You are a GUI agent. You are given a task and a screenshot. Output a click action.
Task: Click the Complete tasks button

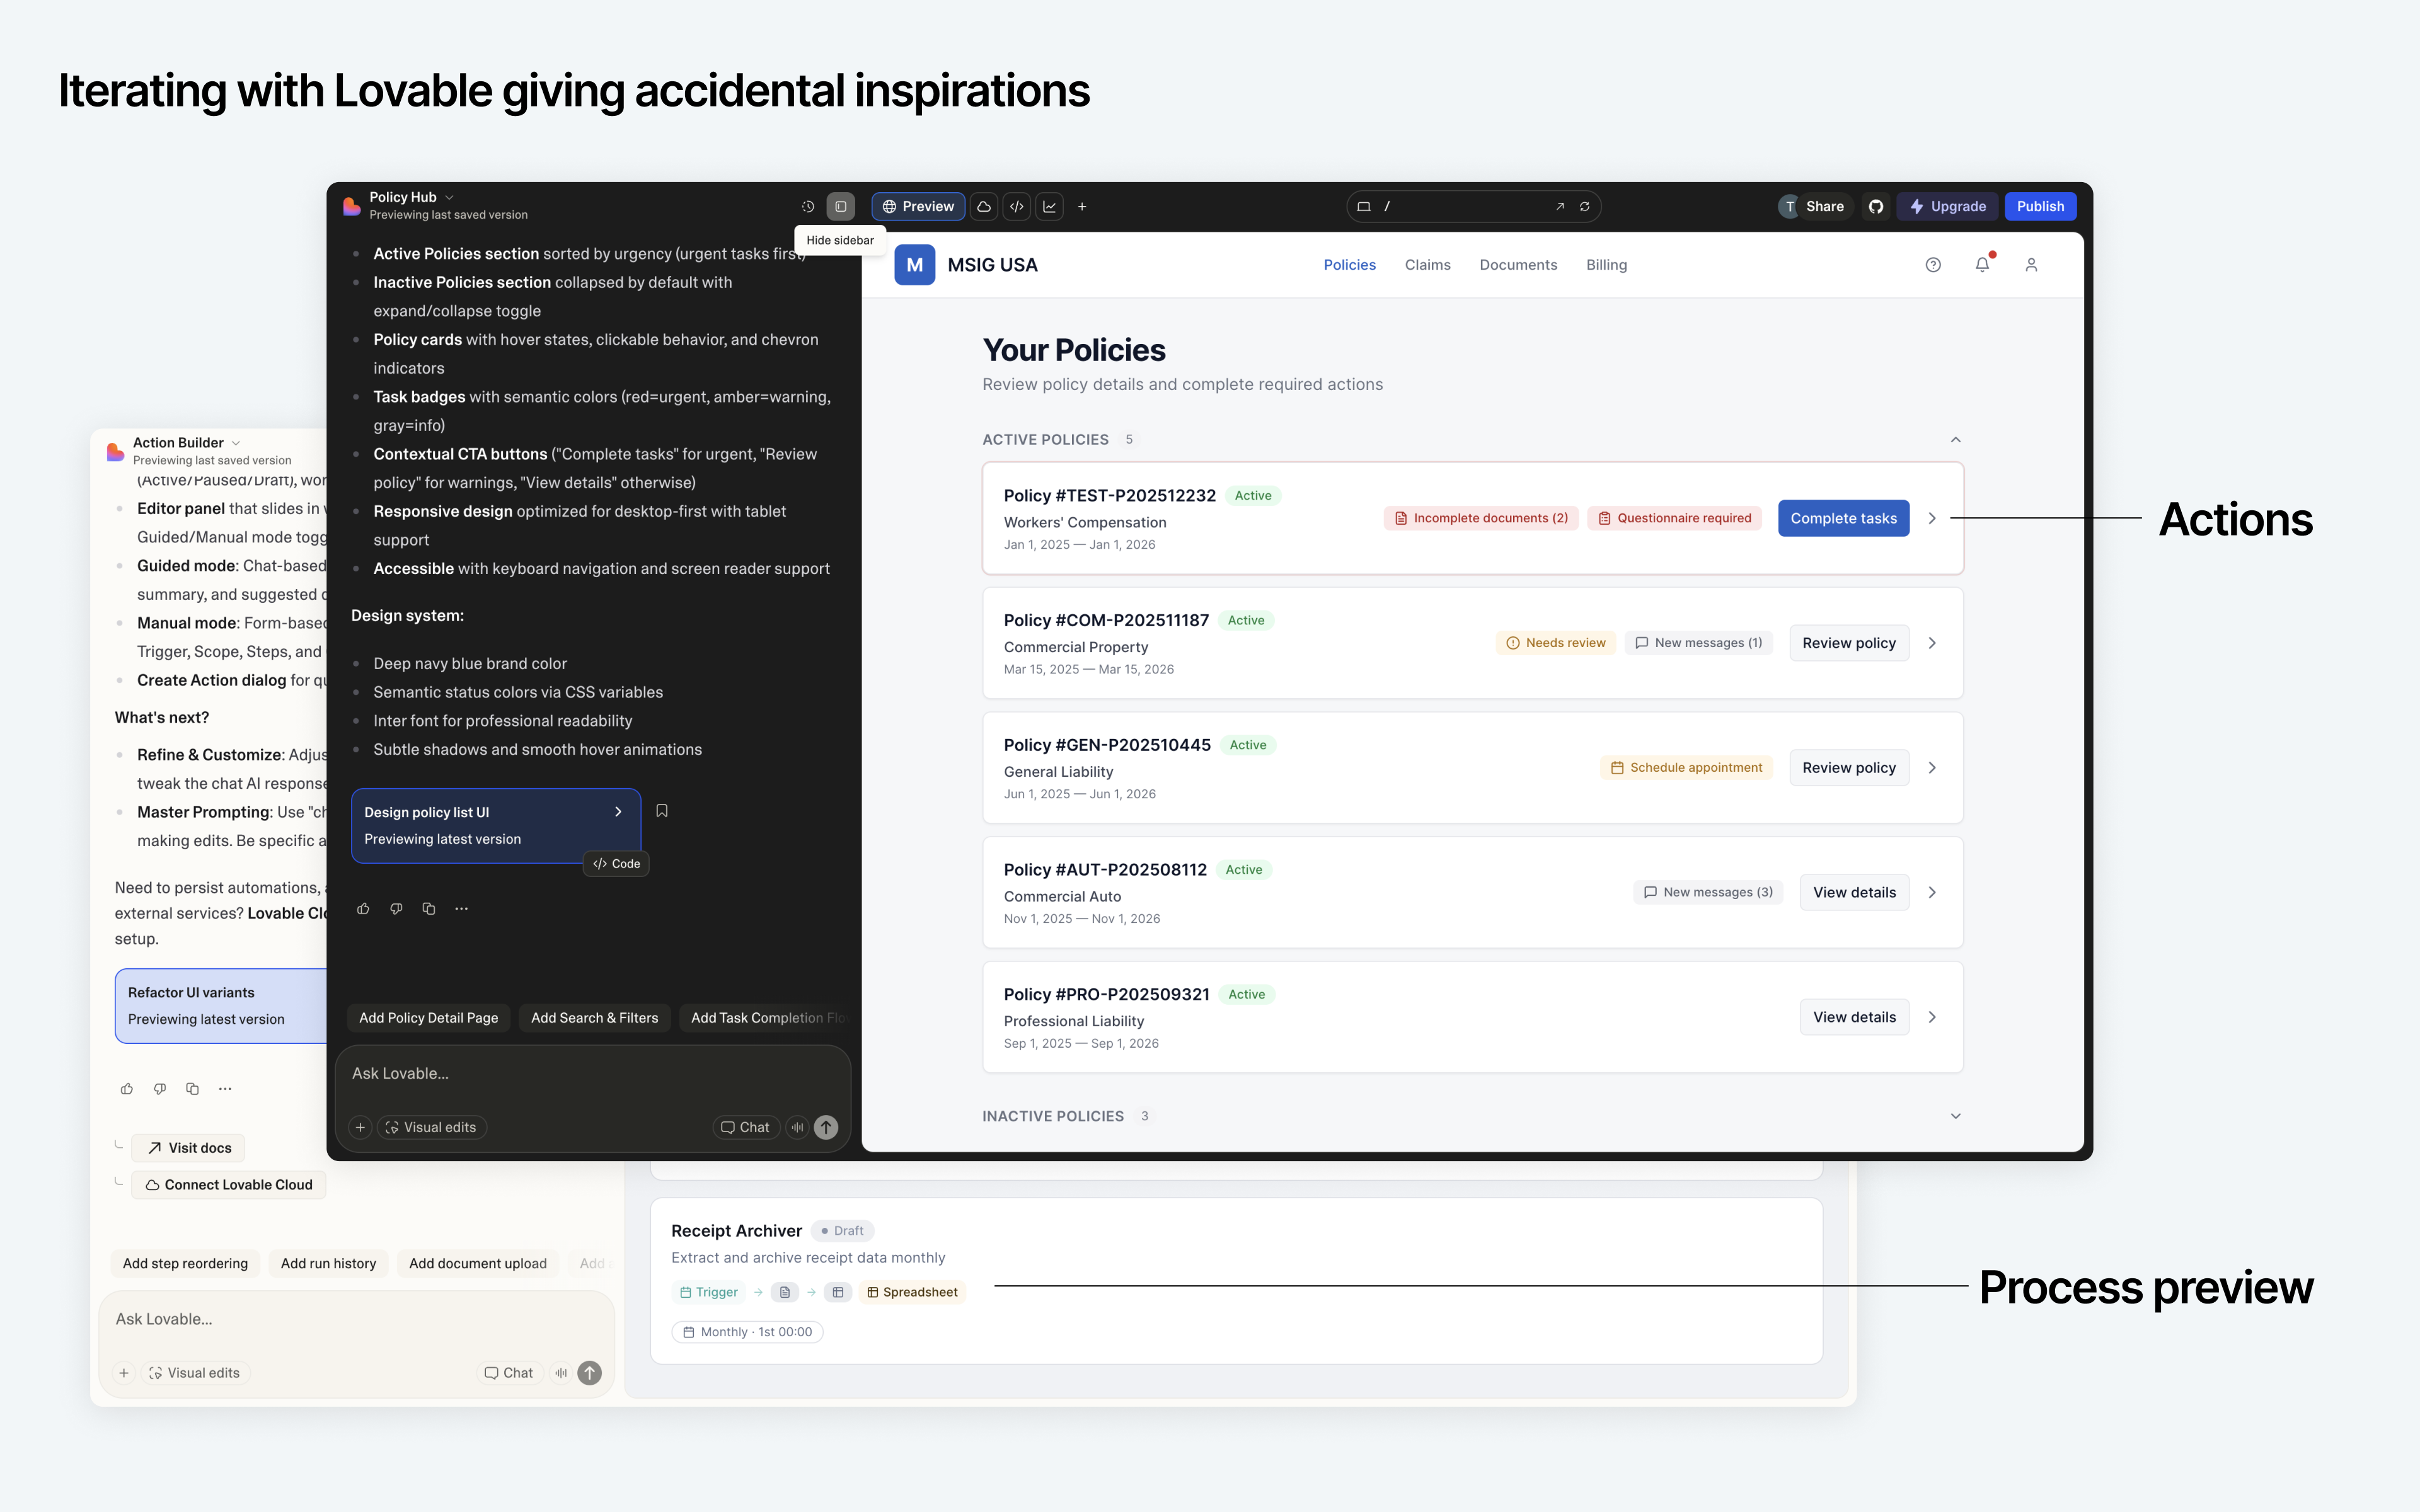tap(1843, 518)
